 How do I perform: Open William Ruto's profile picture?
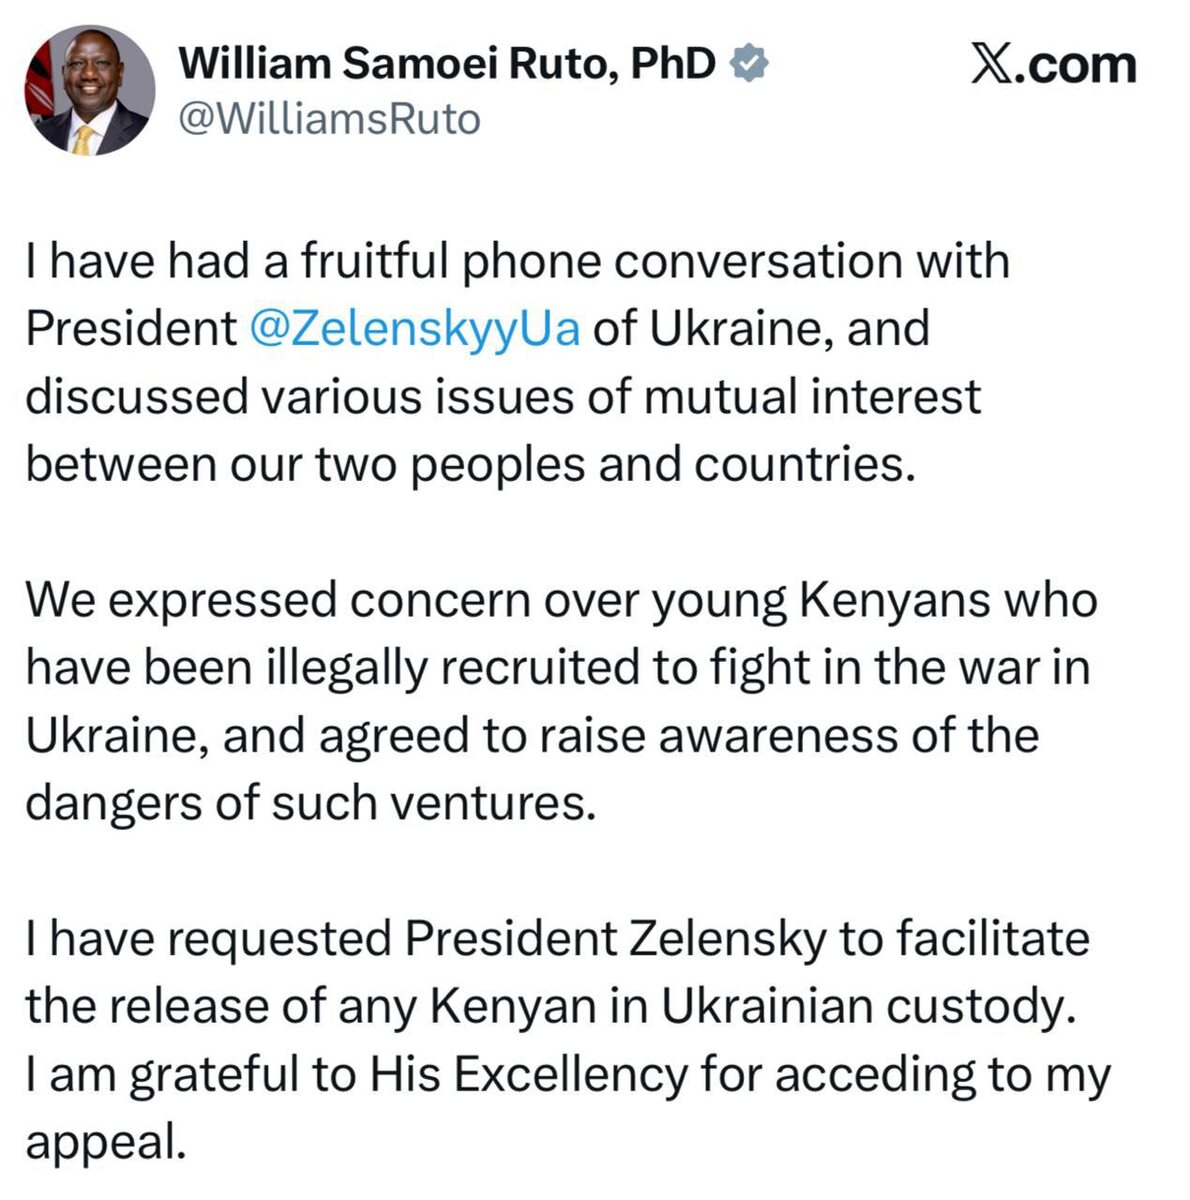[x=90, y=90]
